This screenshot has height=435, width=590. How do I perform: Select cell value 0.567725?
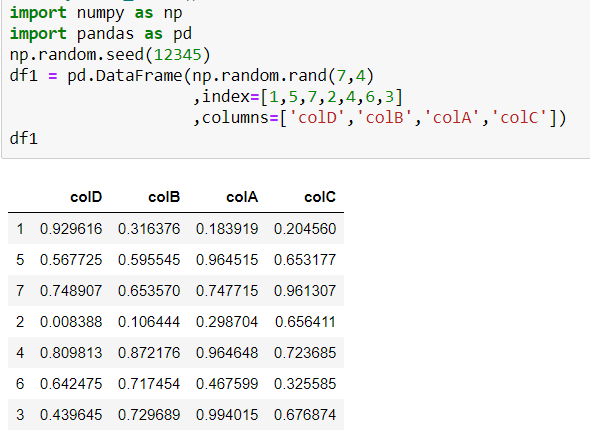[71, 260]
